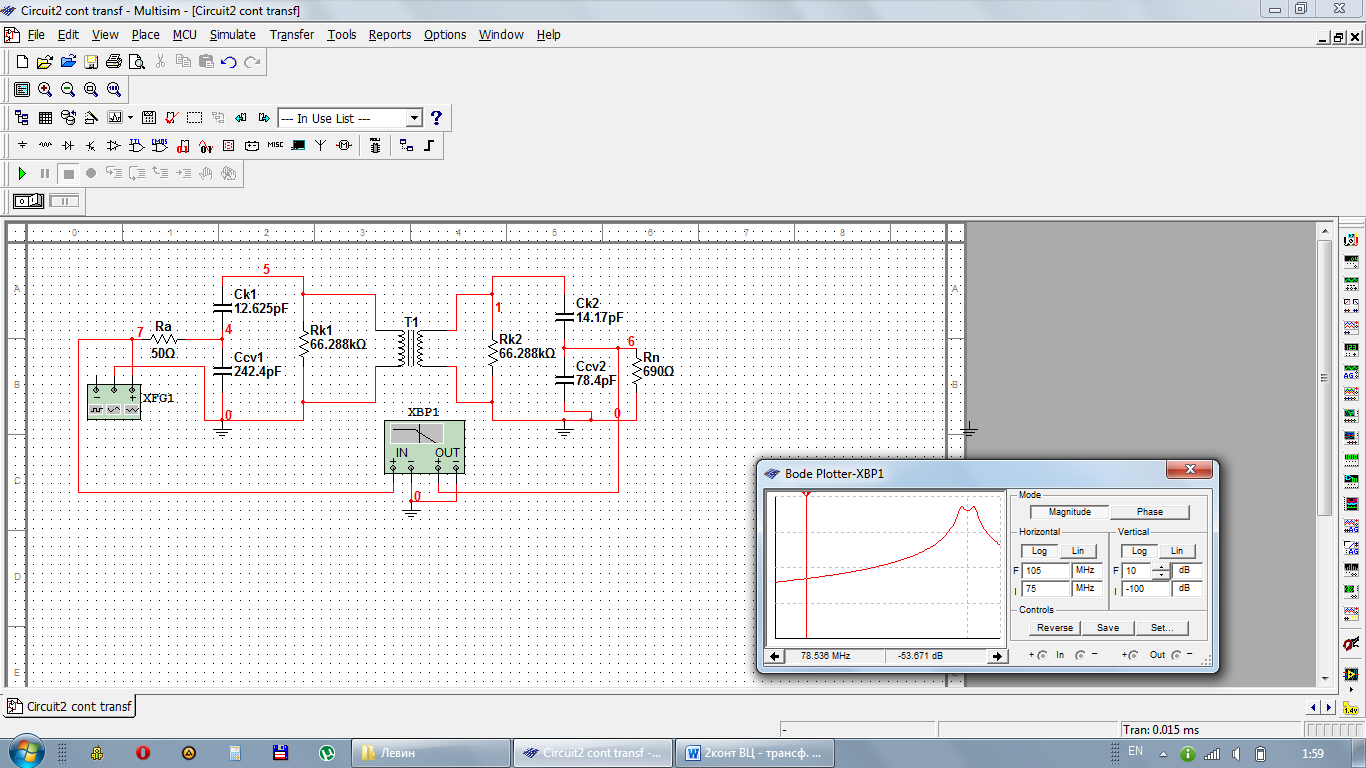This screenshot has height=768, width=1366.
Task: Set Vertical axis to Log
Action: pos(1138,551)
